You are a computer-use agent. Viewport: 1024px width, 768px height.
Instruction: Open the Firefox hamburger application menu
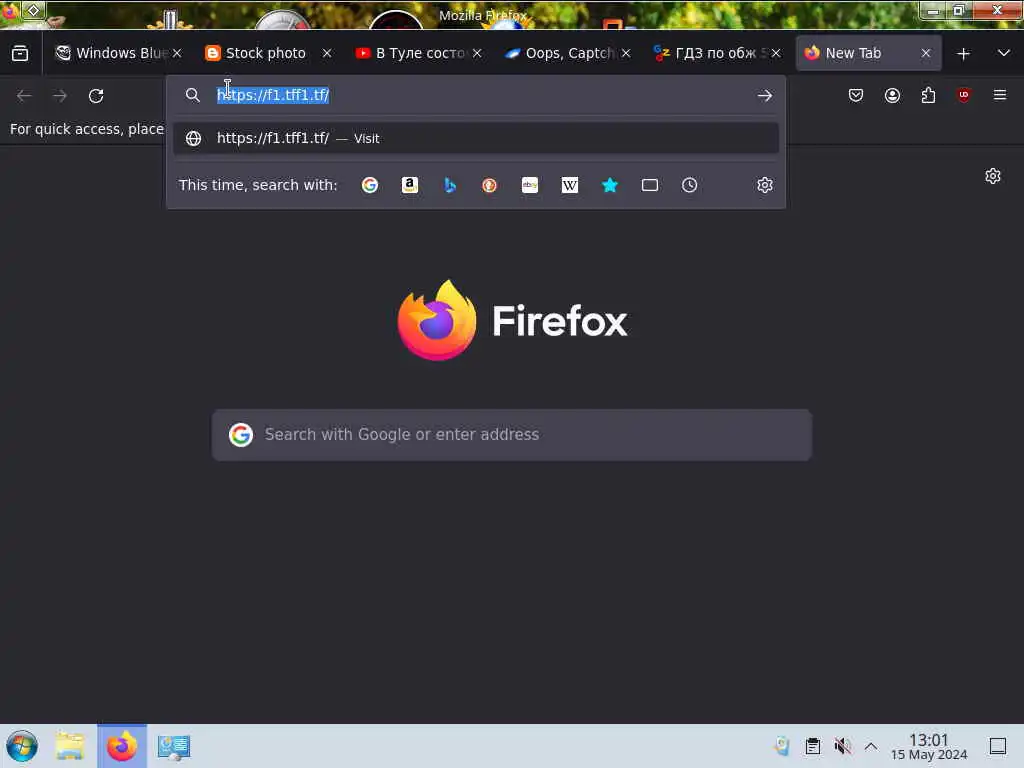tap(1000, 95)
